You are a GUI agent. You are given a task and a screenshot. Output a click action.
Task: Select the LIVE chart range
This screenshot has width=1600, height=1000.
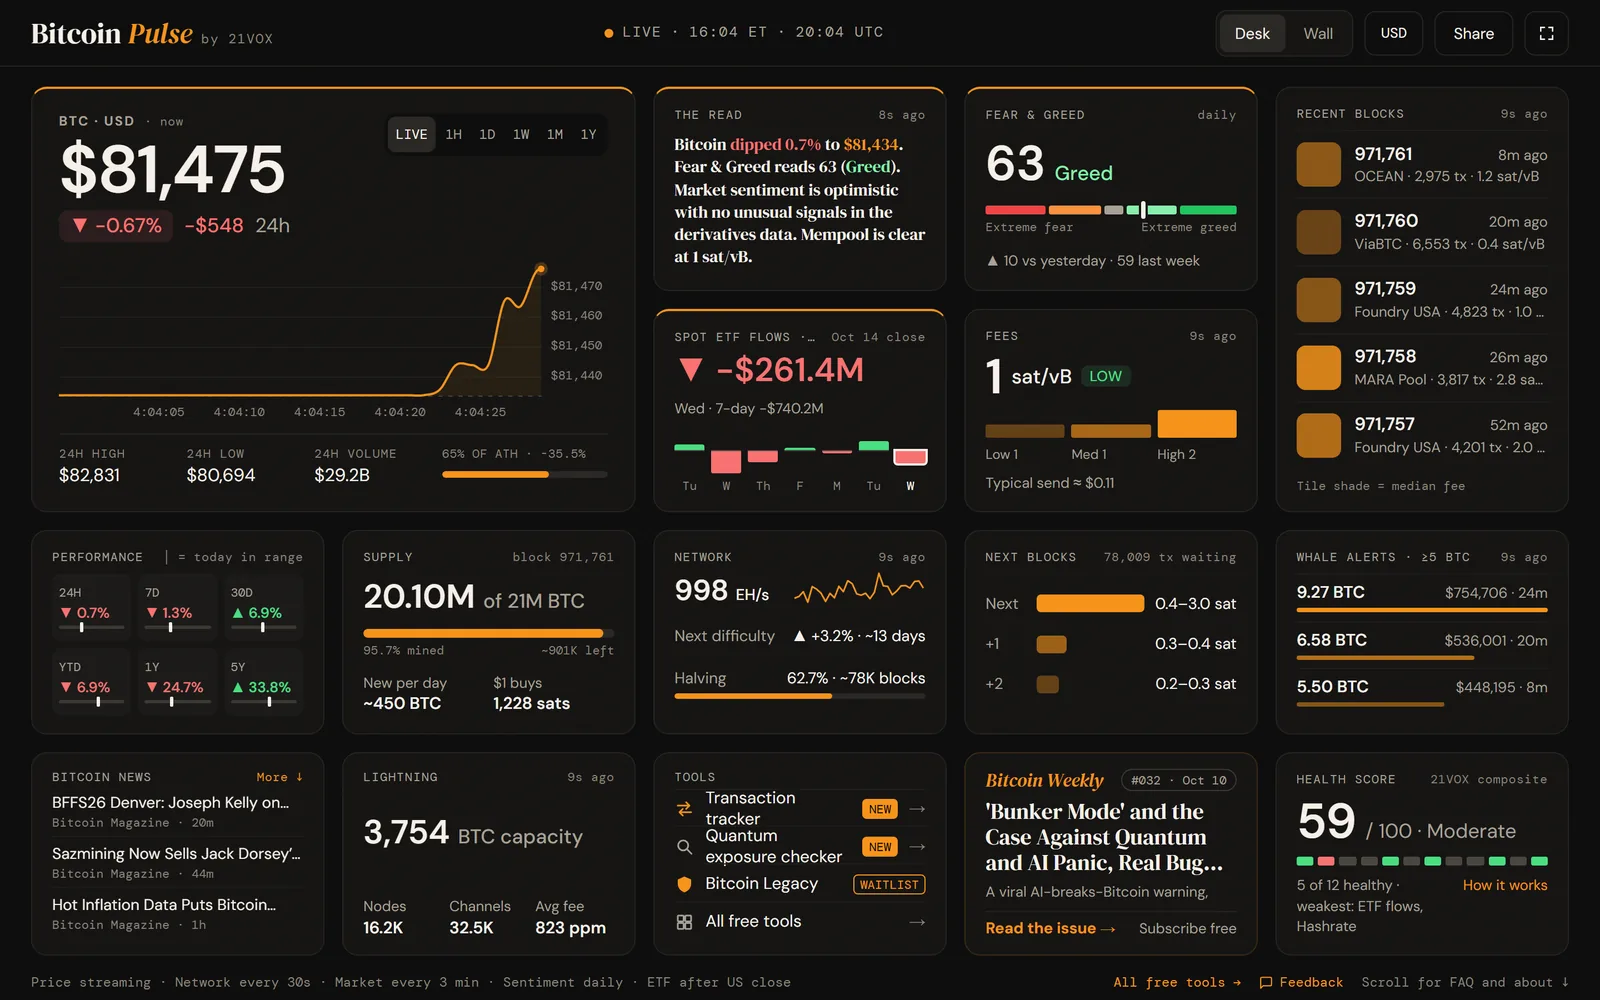coord(411,134)
